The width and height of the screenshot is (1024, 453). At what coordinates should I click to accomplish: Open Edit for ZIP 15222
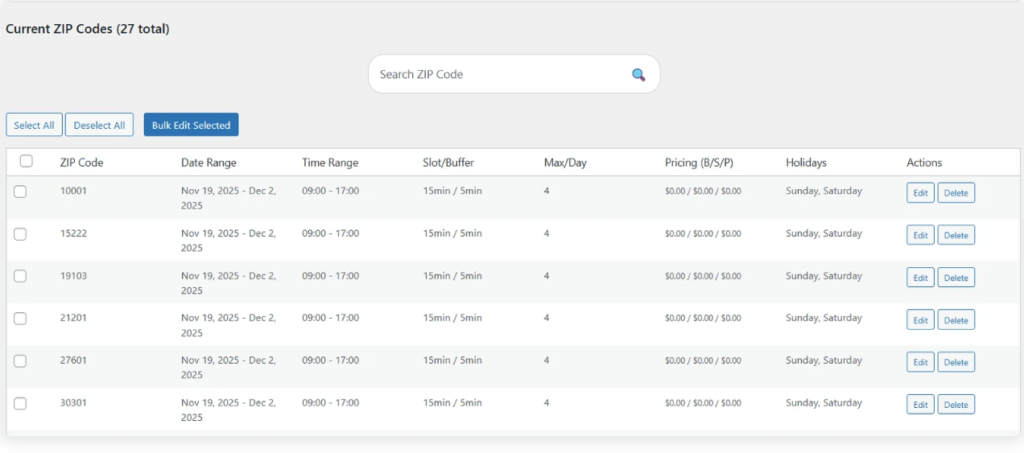pos(920,235)
